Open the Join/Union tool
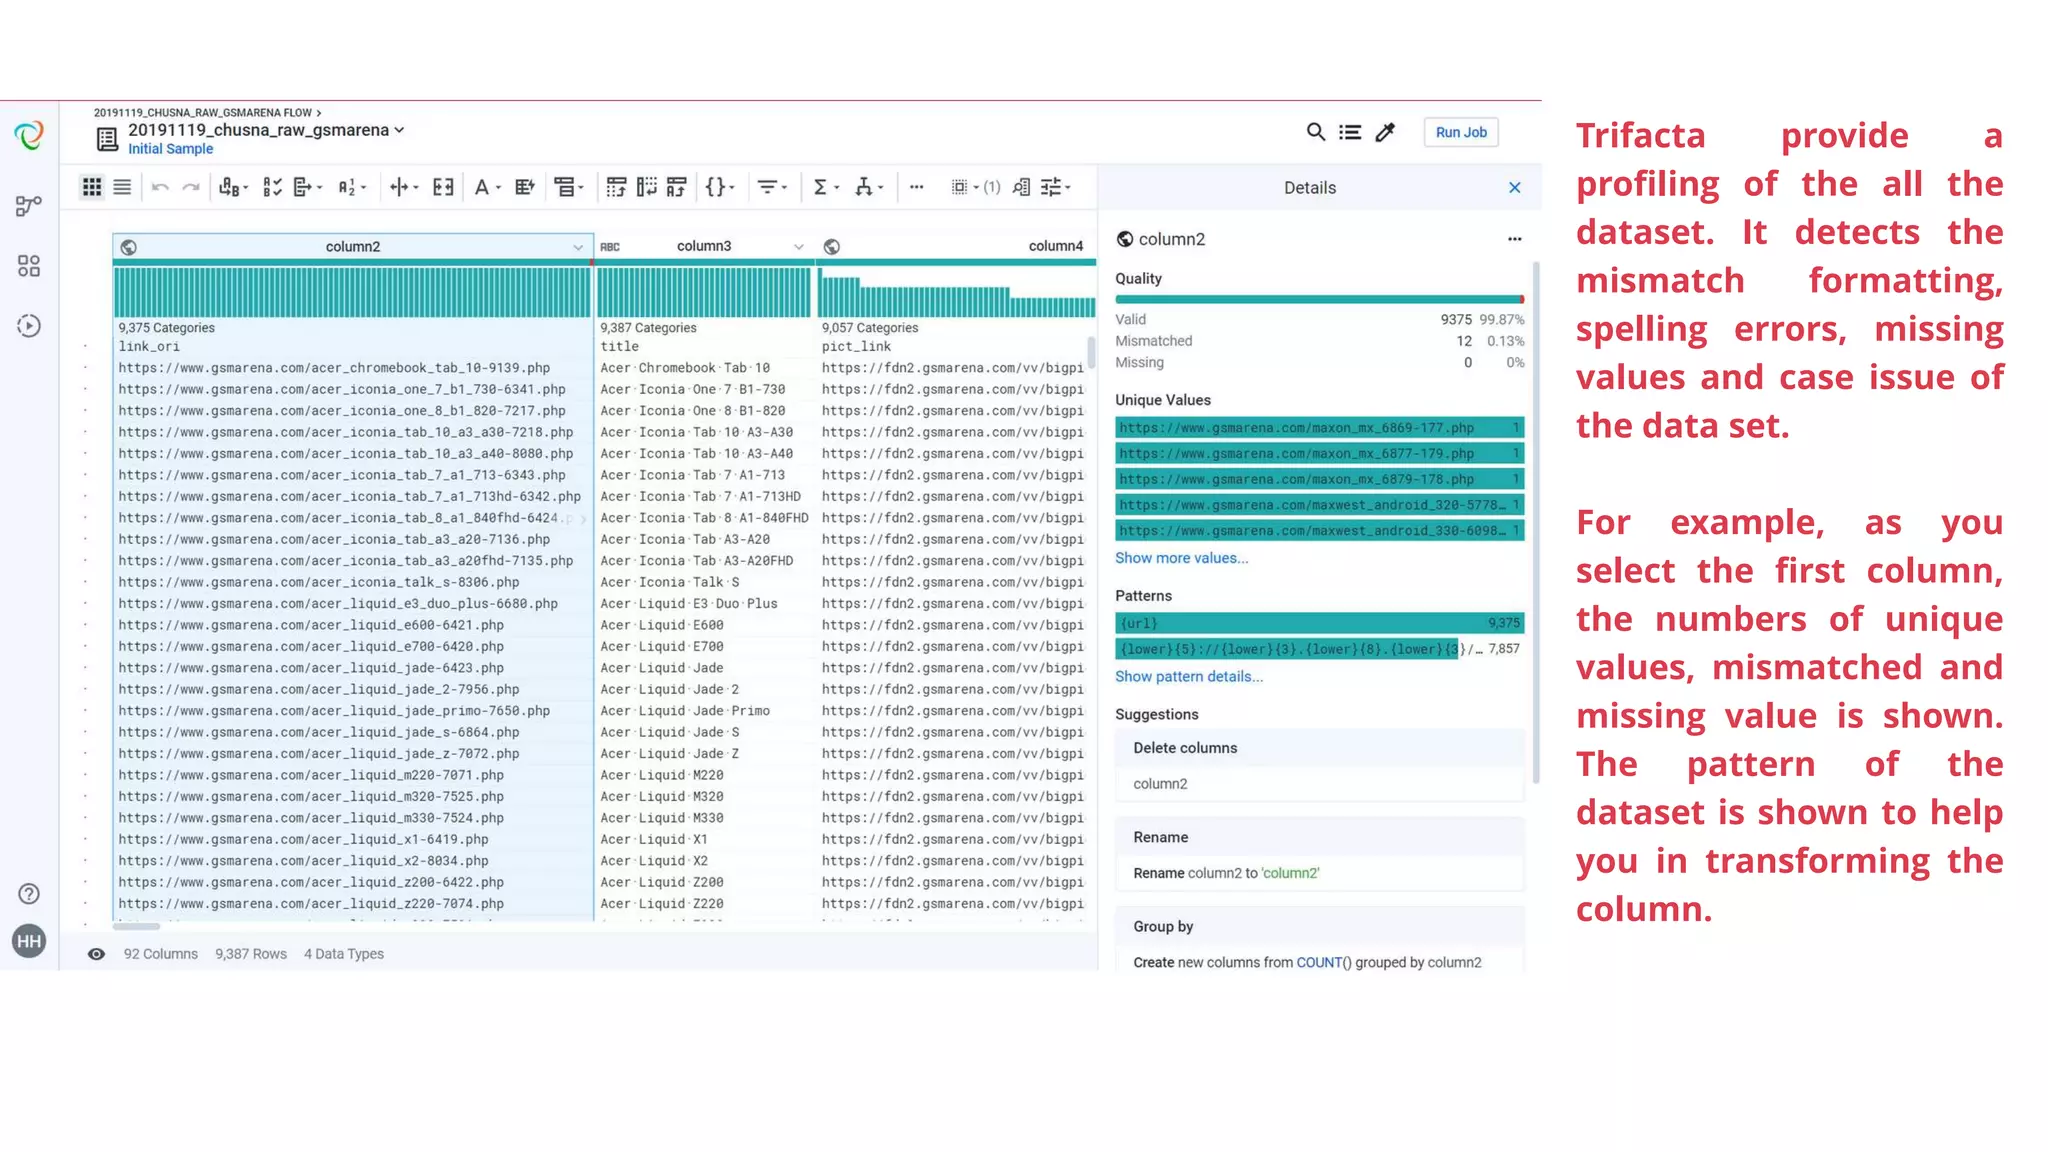The image size is (2048, 1152). [869, 187]
